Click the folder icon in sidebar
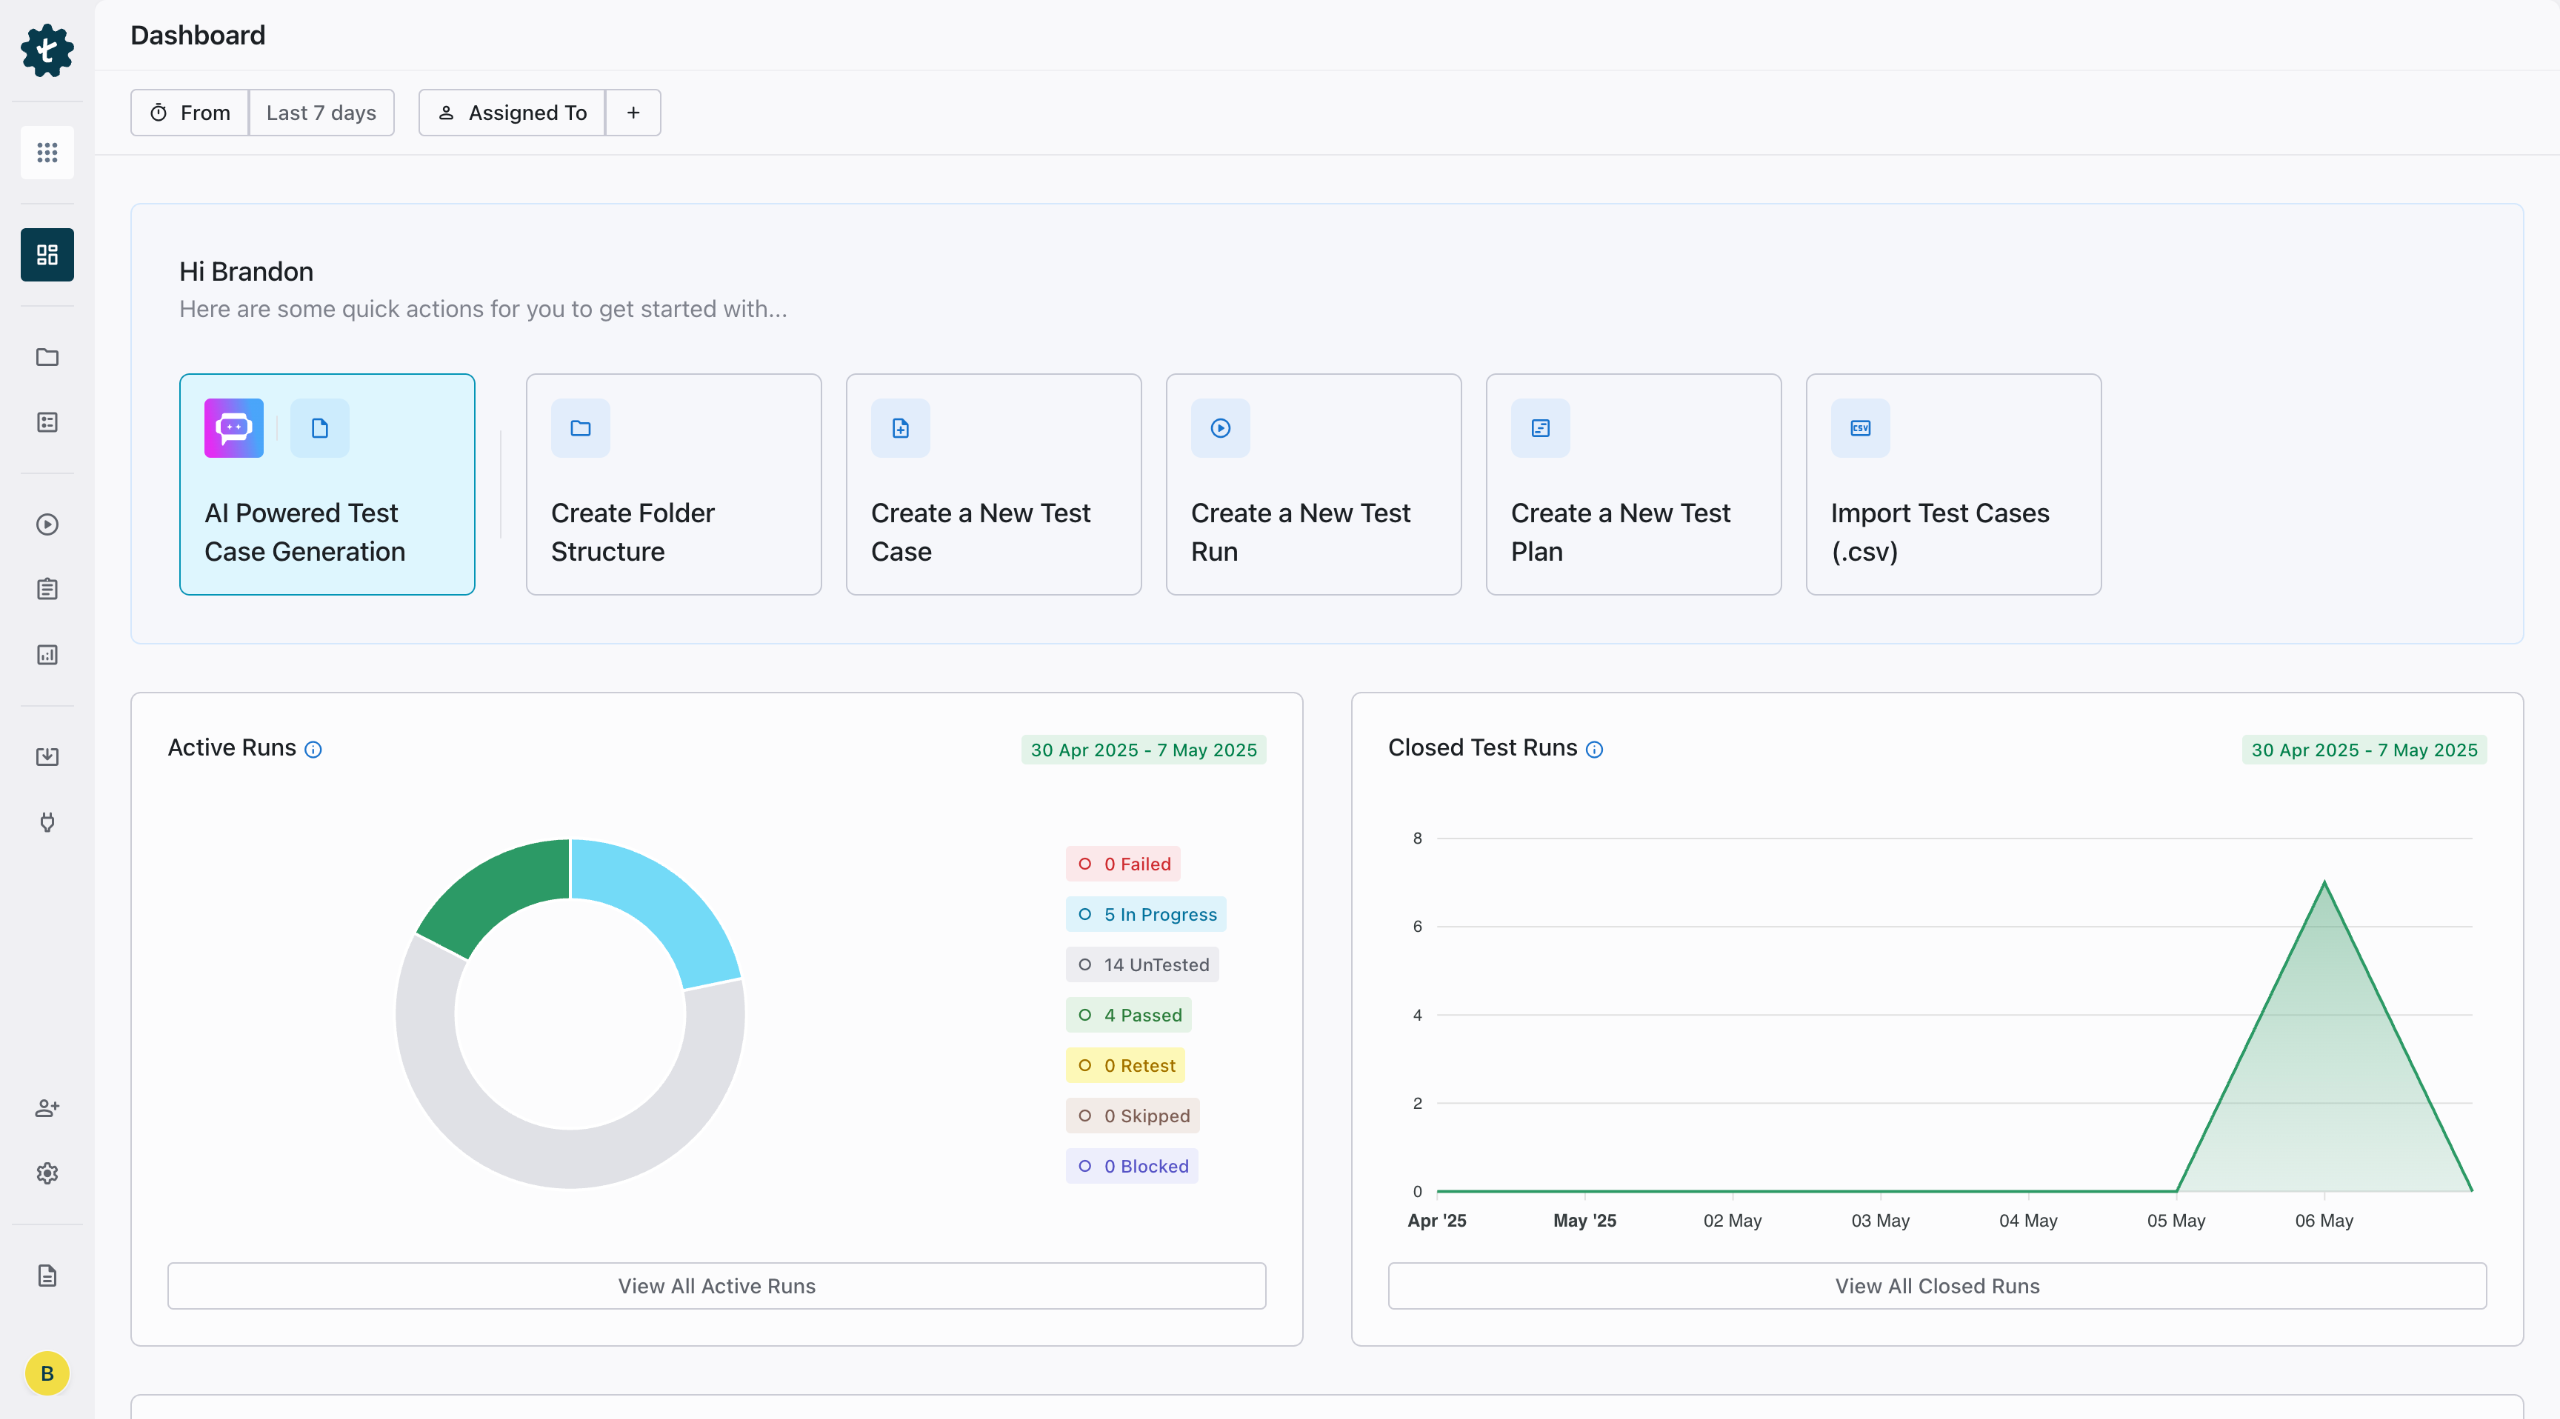This screenshot has width=2560, height=1419. pos(47,357)
